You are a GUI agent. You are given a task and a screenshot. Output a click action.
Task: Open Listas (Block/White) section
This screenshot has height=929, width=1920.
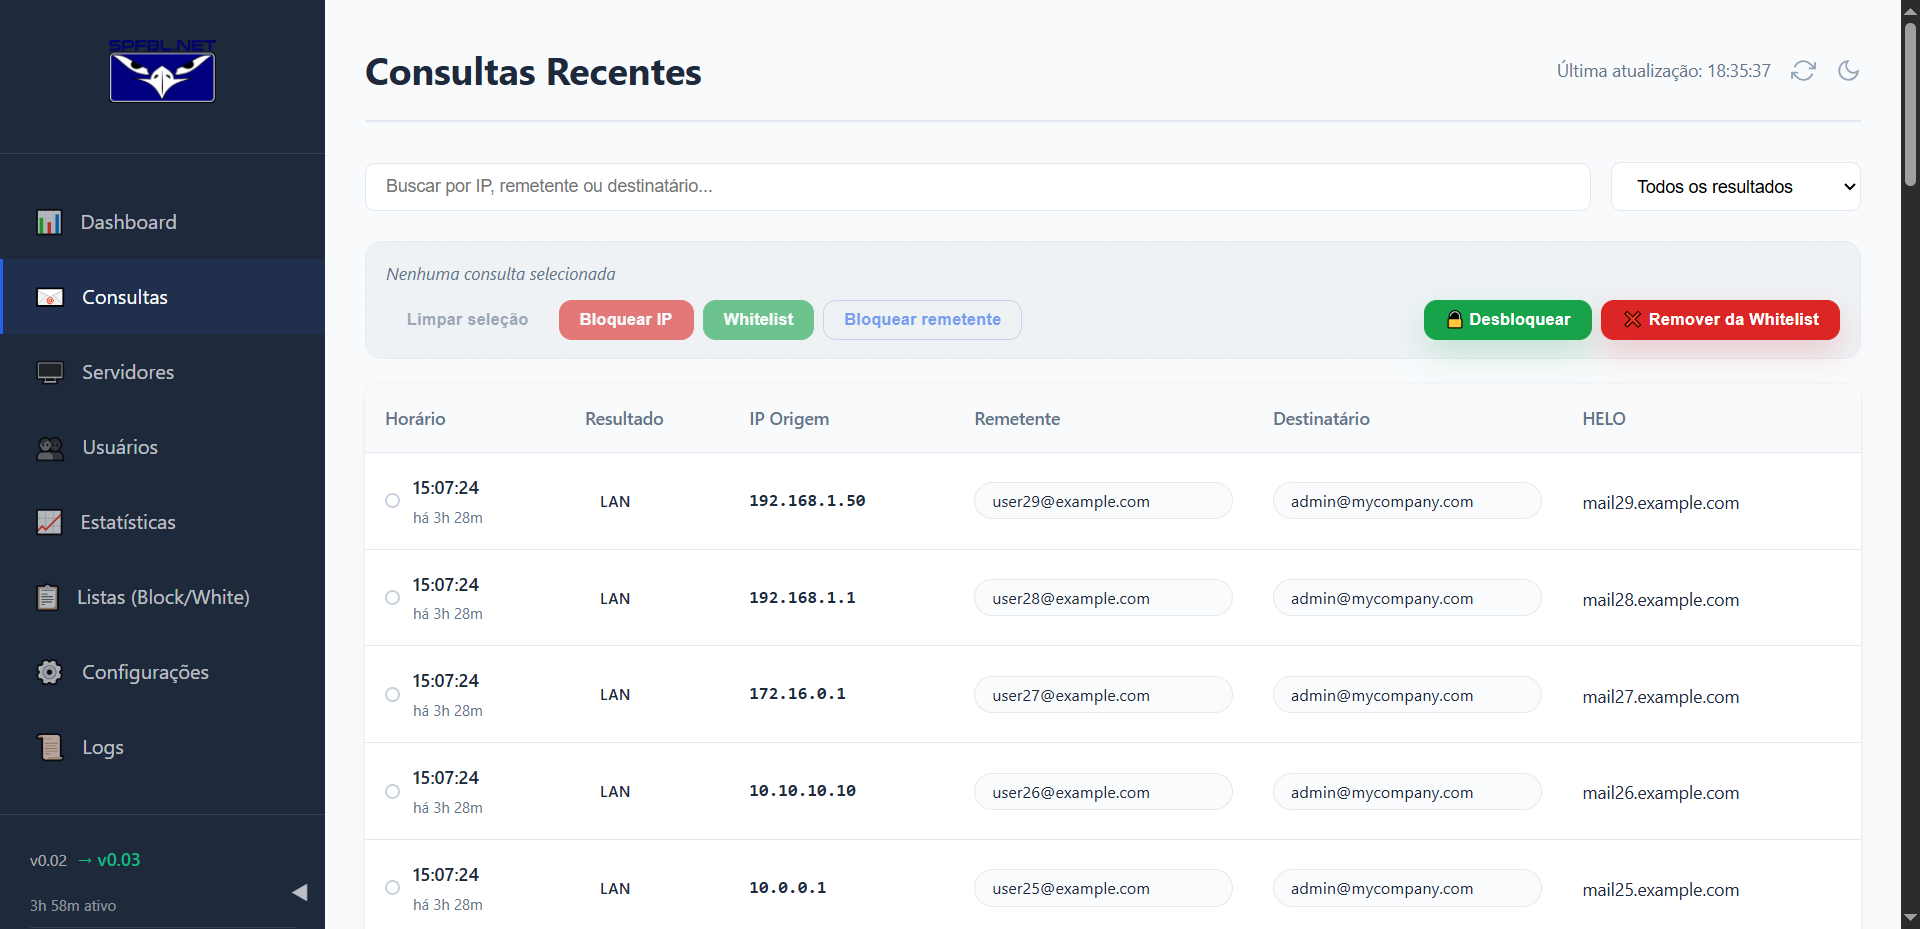pos(162,597)
